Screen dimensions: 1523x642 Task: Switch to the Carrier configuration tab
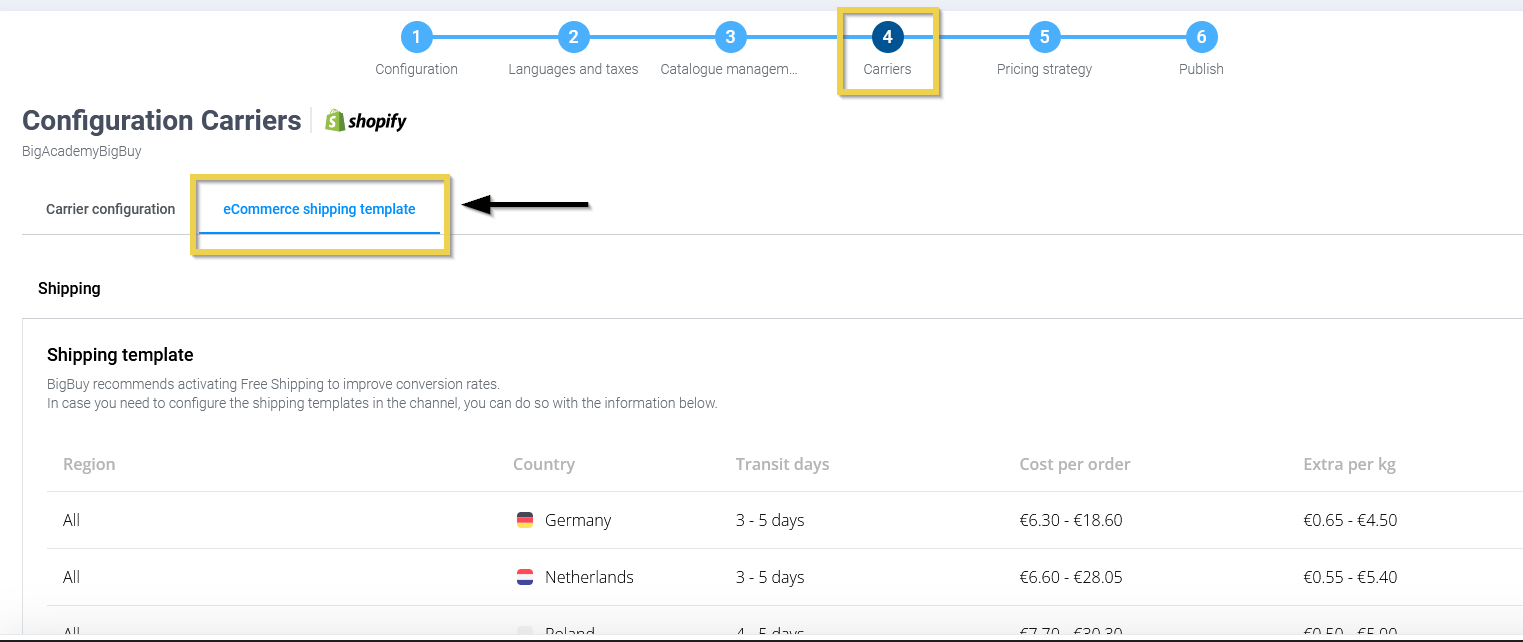[110, 209]
